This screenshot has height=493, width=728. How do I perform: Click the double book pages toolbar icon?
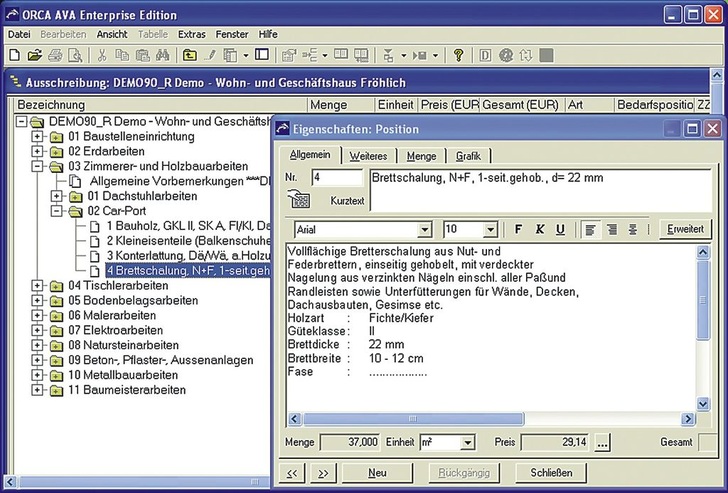point(361,55)
